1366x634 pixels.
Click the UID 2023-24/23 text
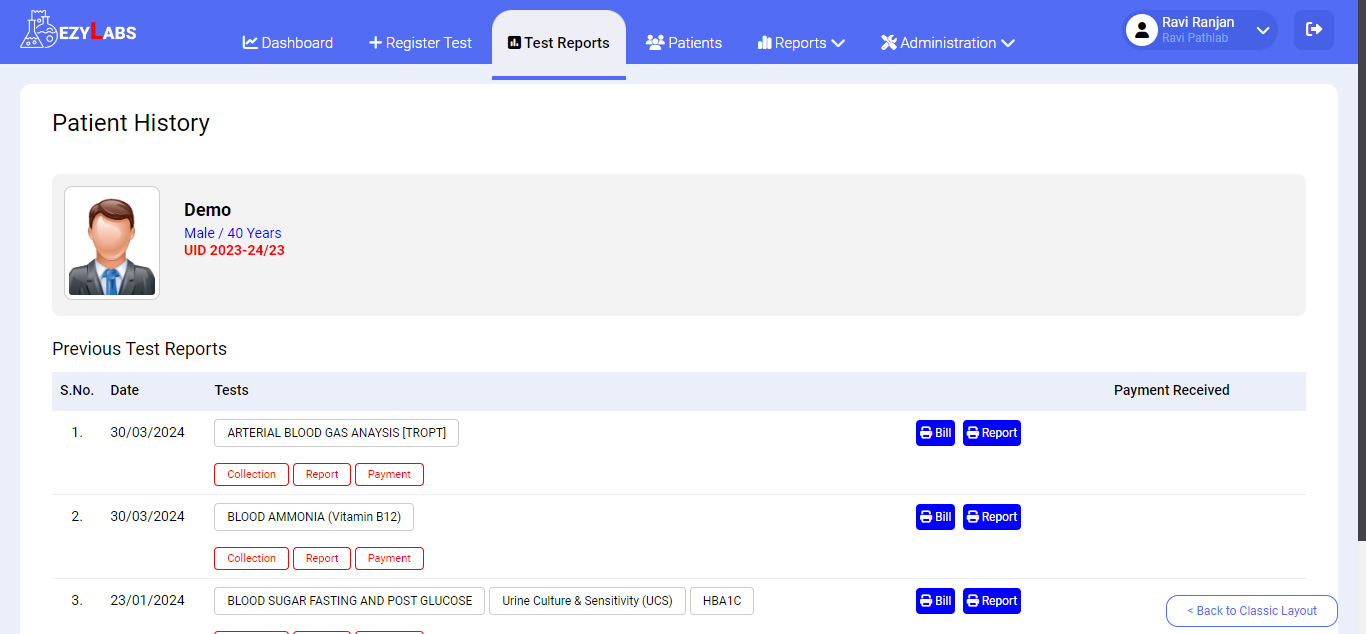(234, 250)
